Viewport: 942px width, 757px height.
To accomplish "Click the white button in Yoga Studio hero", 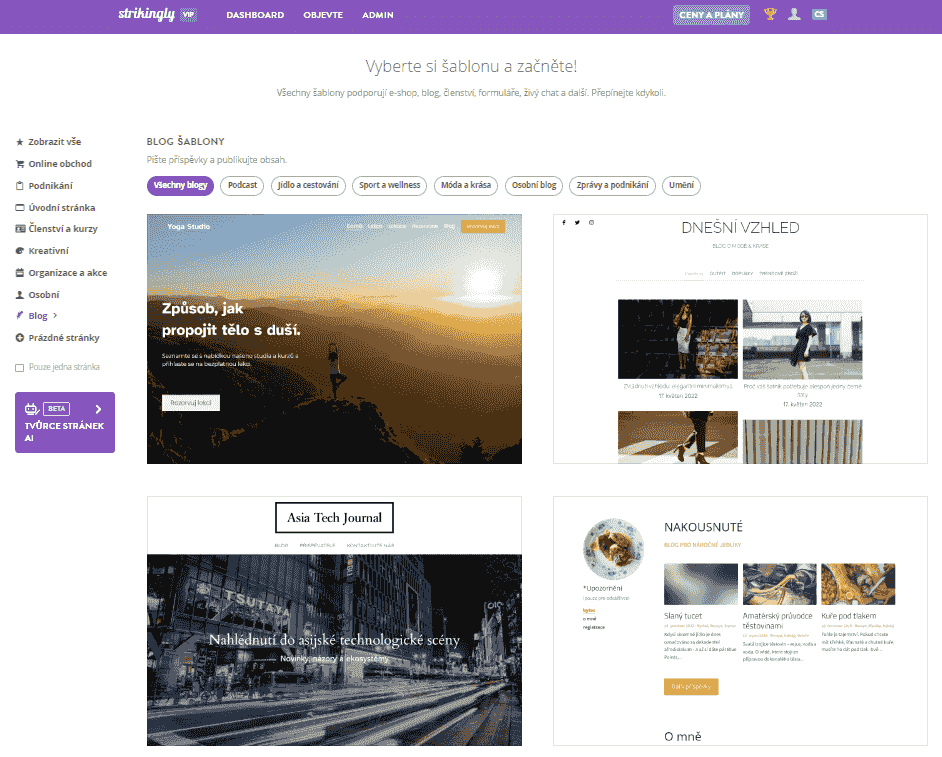I will (191, 403).
